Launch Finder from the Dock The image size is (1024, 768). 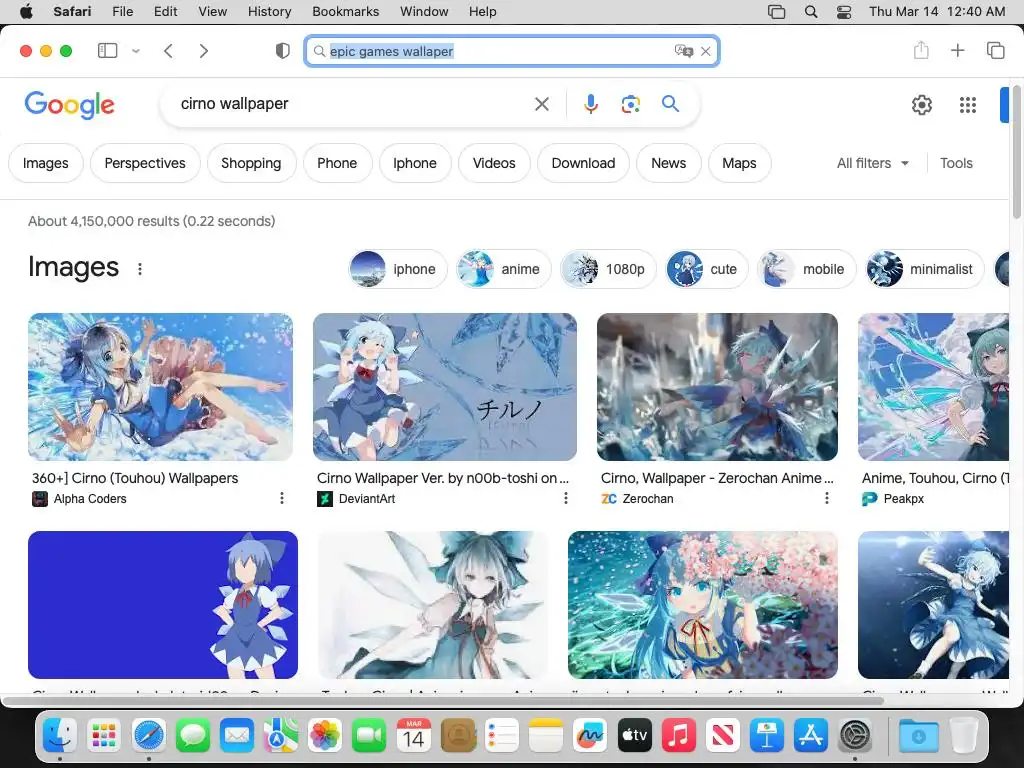coord(59,736)
